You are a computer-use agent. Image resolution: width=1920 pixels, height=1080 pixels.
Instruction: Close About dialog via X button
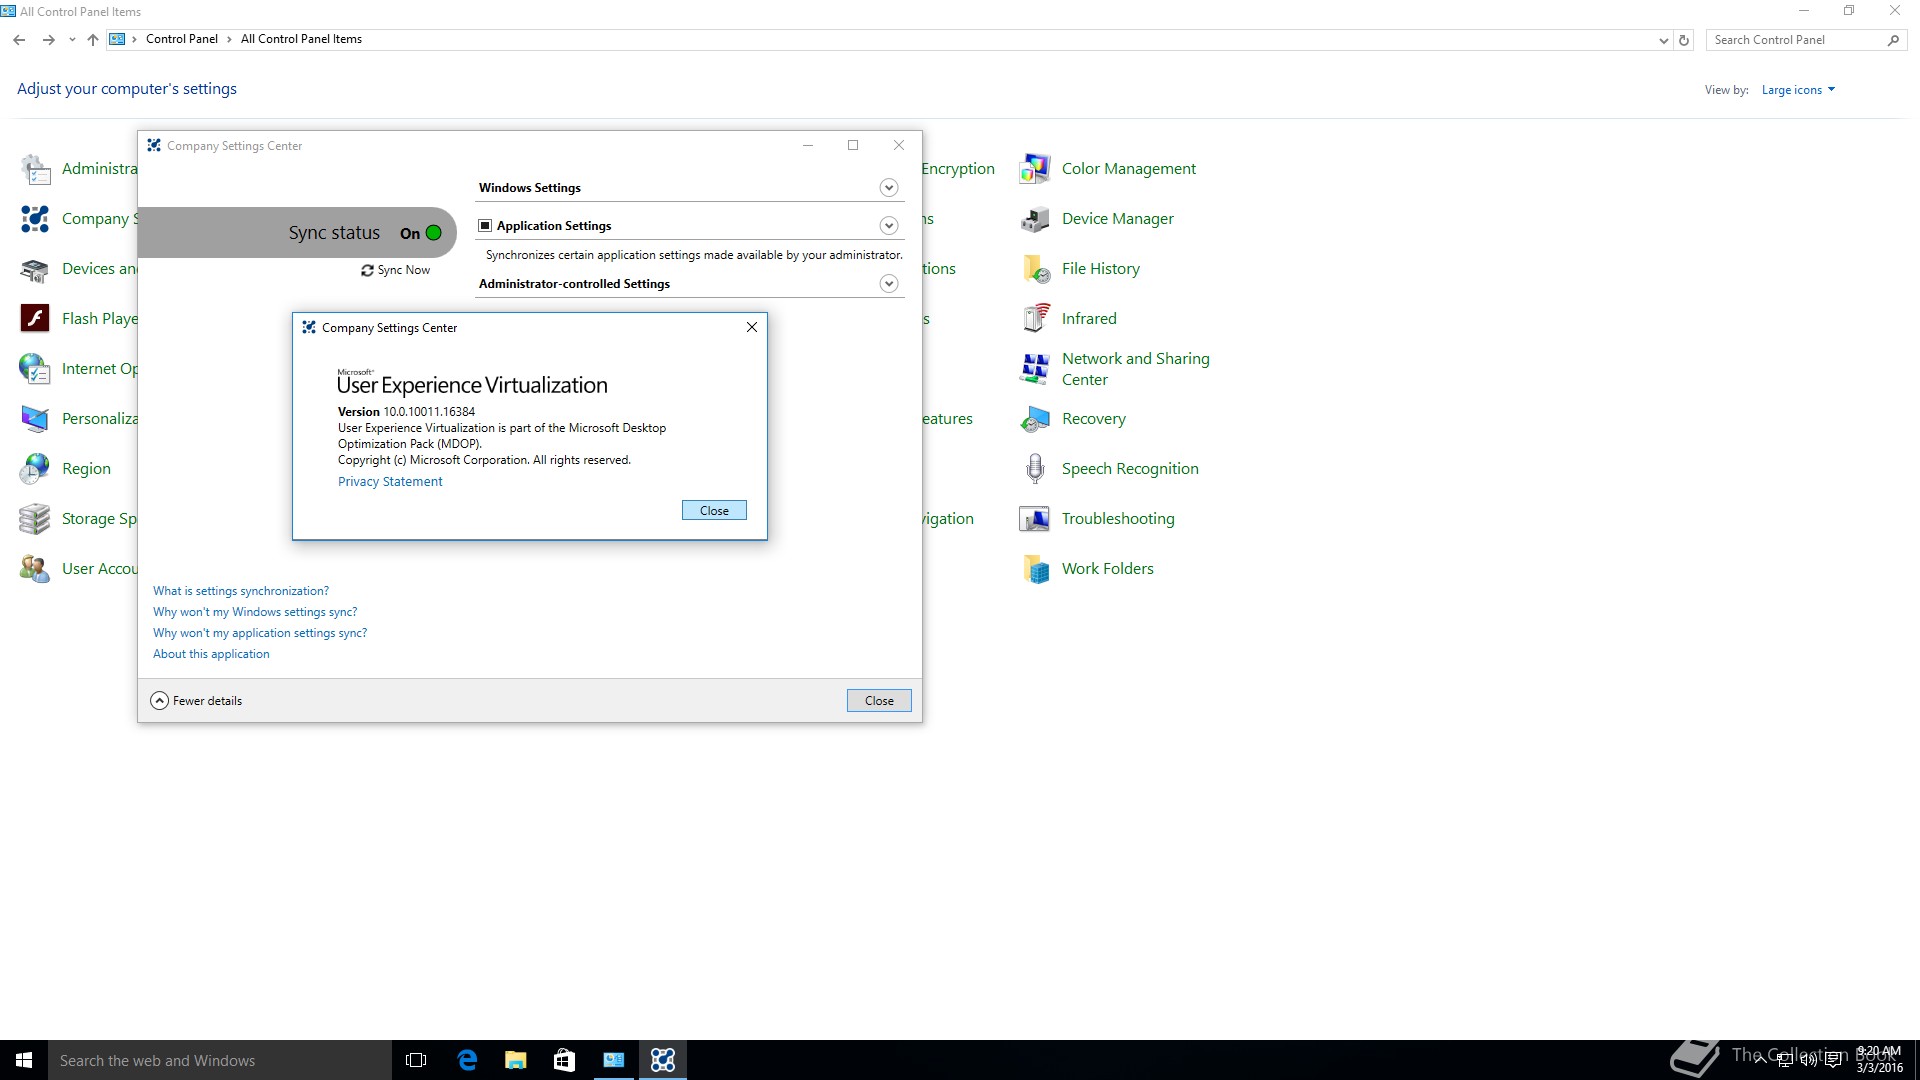point(752,328)
